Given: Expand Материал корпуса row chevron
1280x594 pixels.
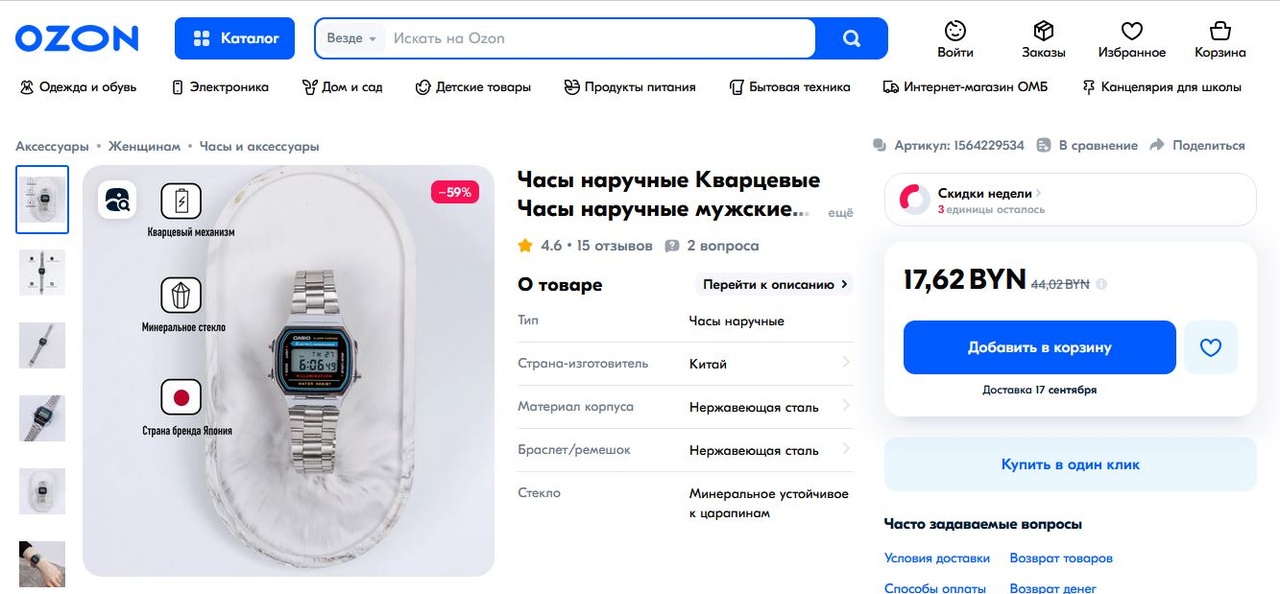Looking at the screenshot, I should point(846,405).
